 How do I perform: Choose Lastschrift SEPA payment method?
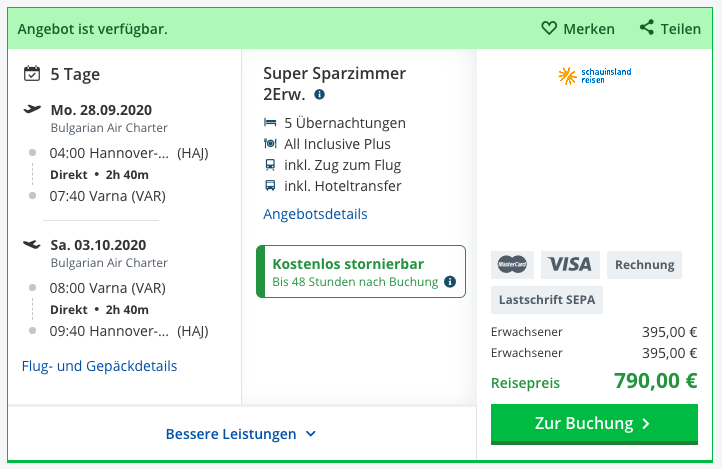tap(547, 300)
